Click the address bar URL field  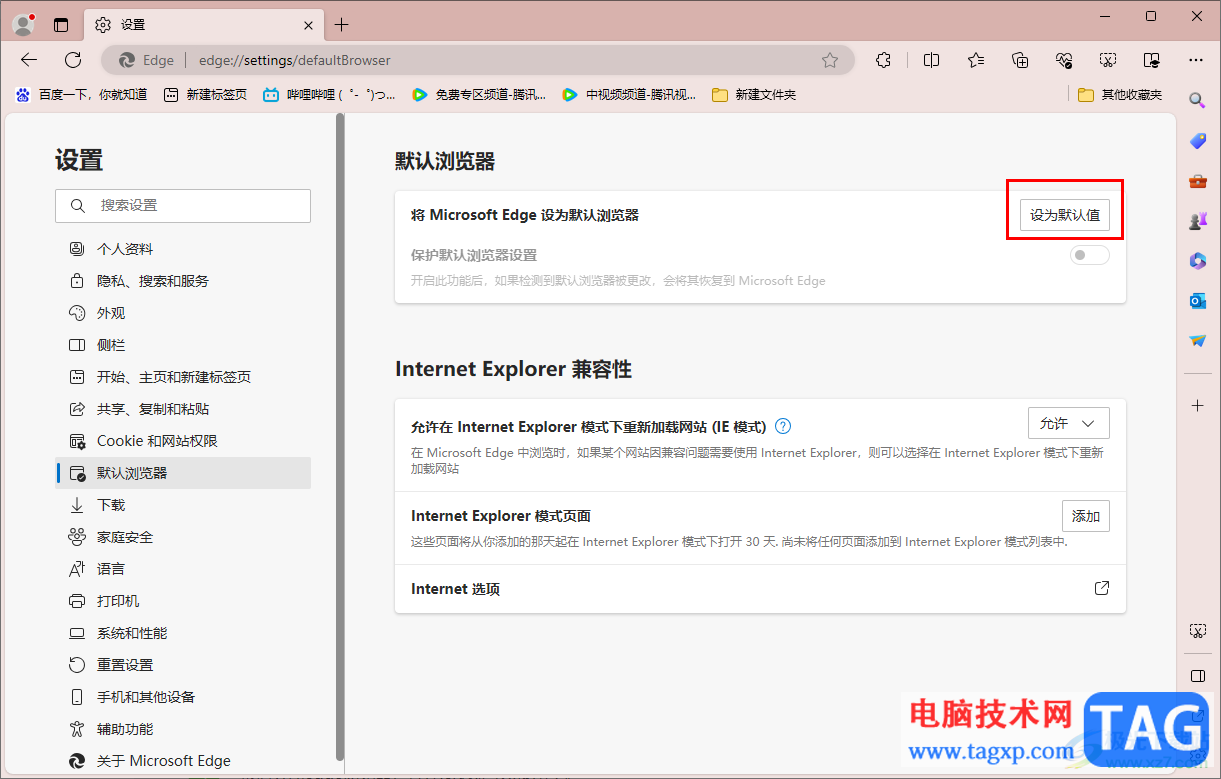coord(480,60)
